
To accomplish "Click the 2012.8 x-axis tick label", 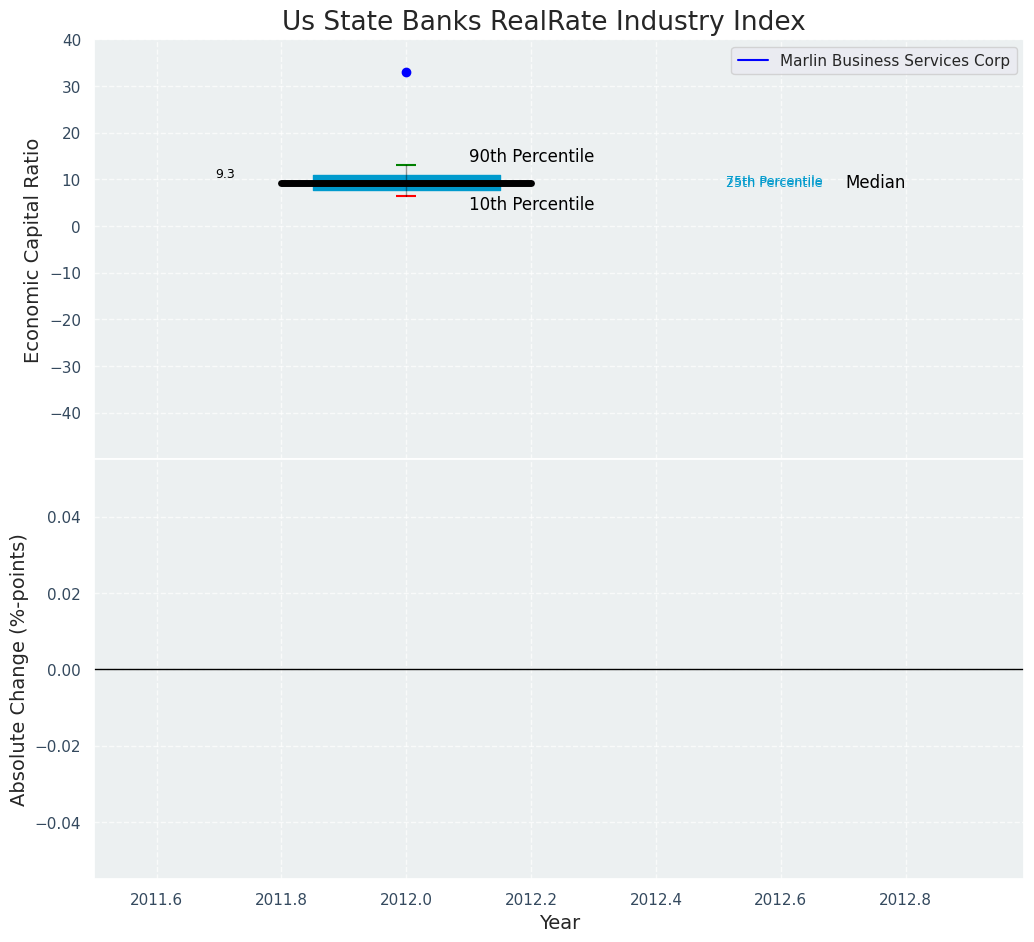I will click(905, 899).
